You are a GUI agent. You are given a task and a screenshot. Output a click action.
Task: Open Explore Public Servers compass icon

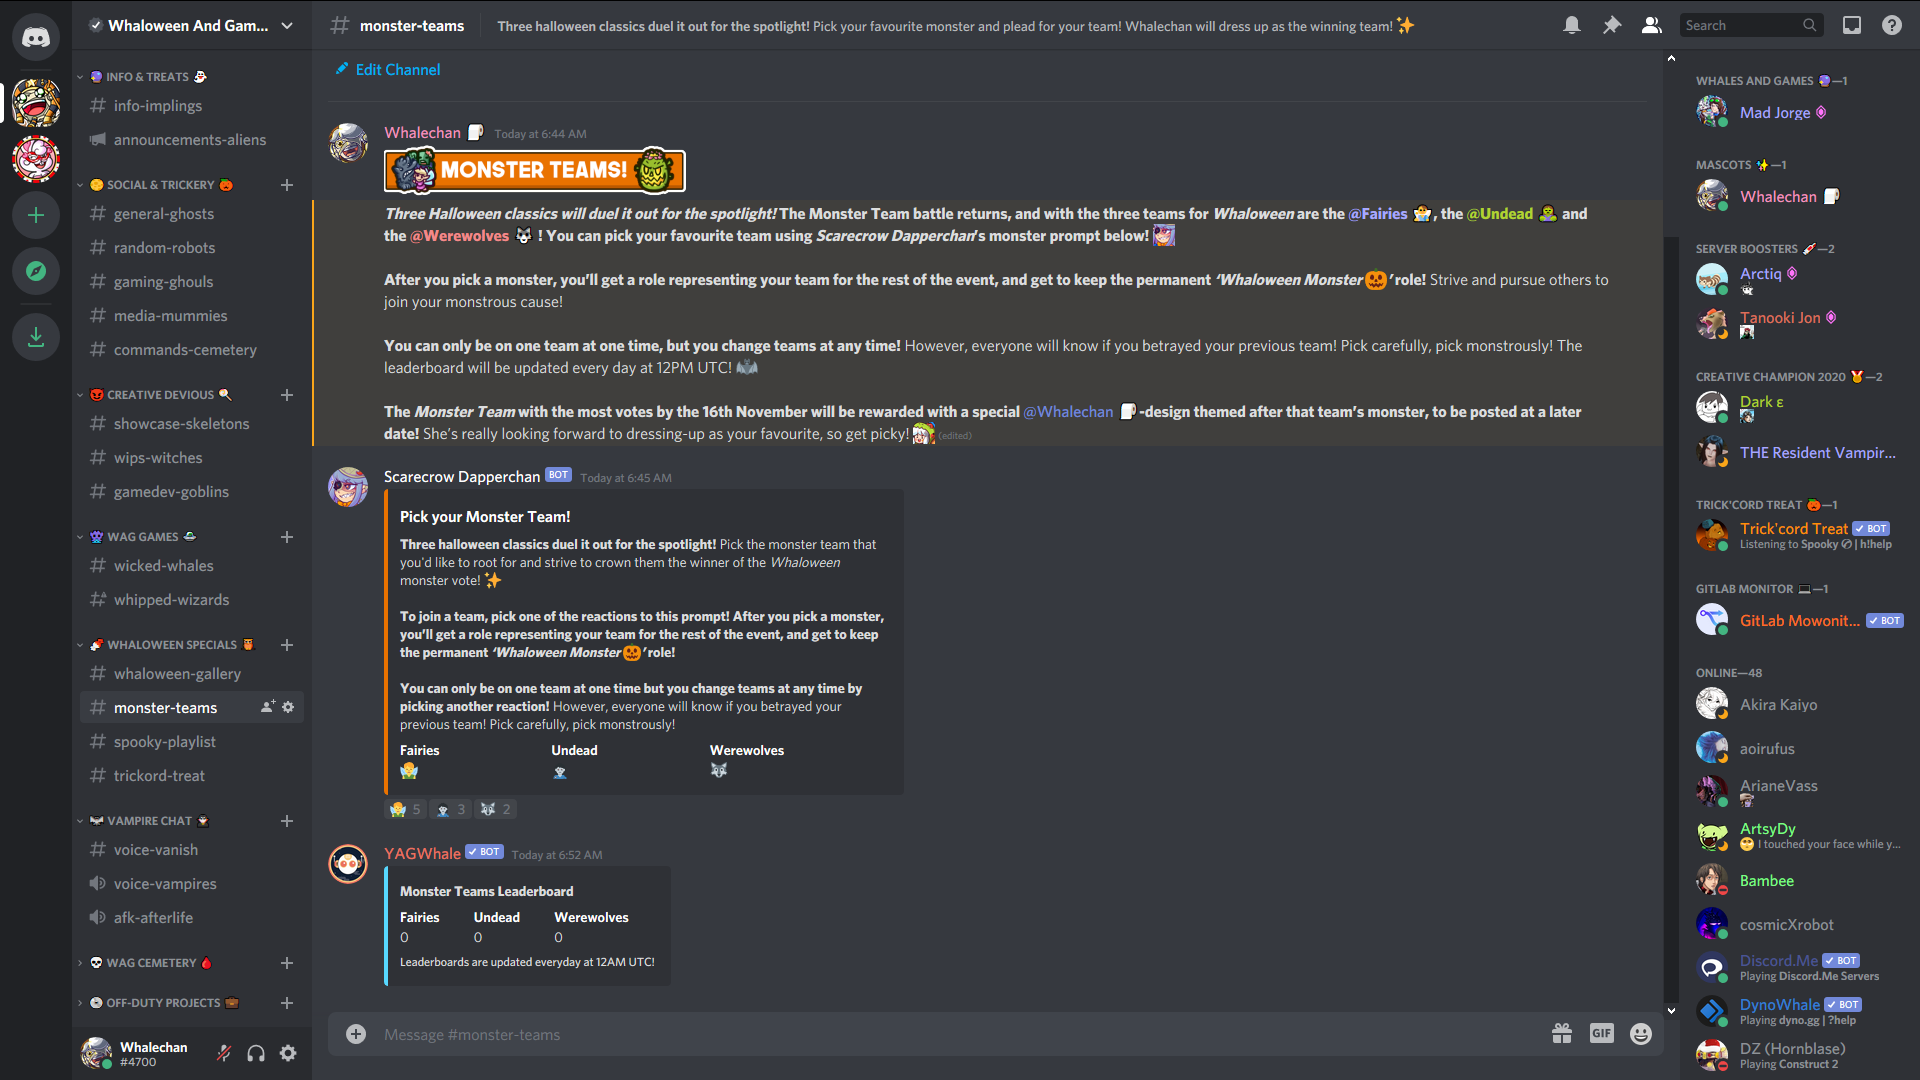(36, 271)
